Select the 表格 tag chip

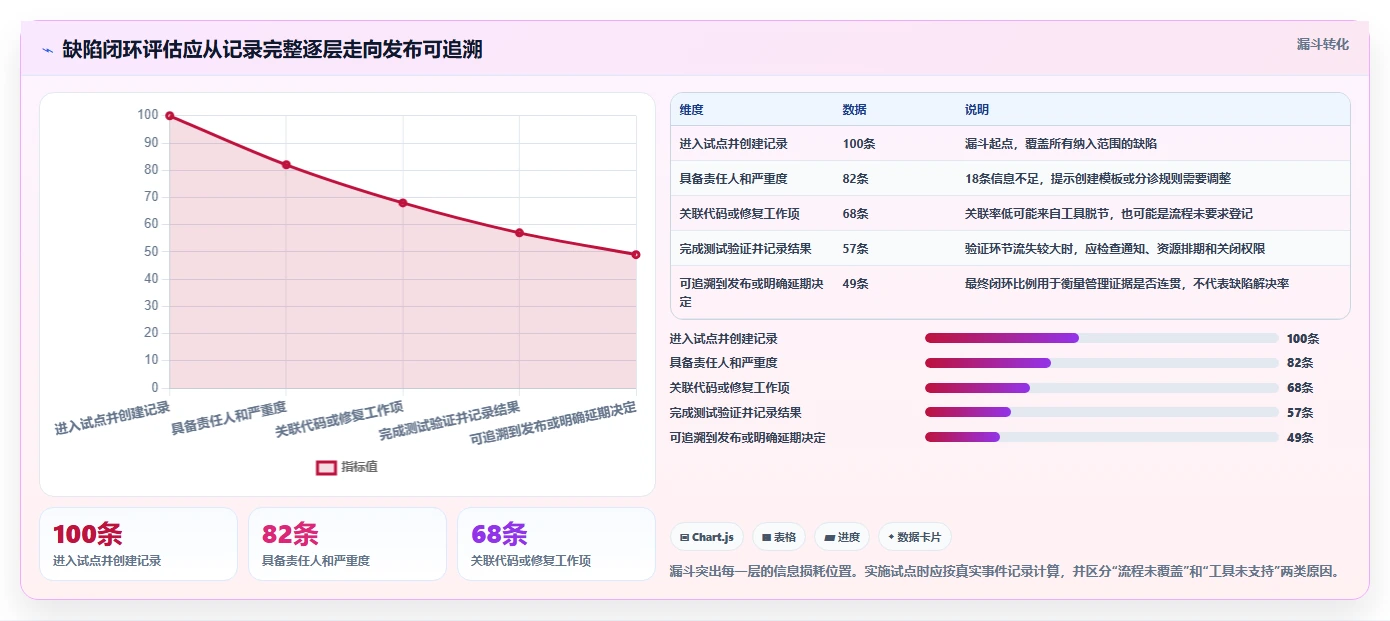[779, 537]
